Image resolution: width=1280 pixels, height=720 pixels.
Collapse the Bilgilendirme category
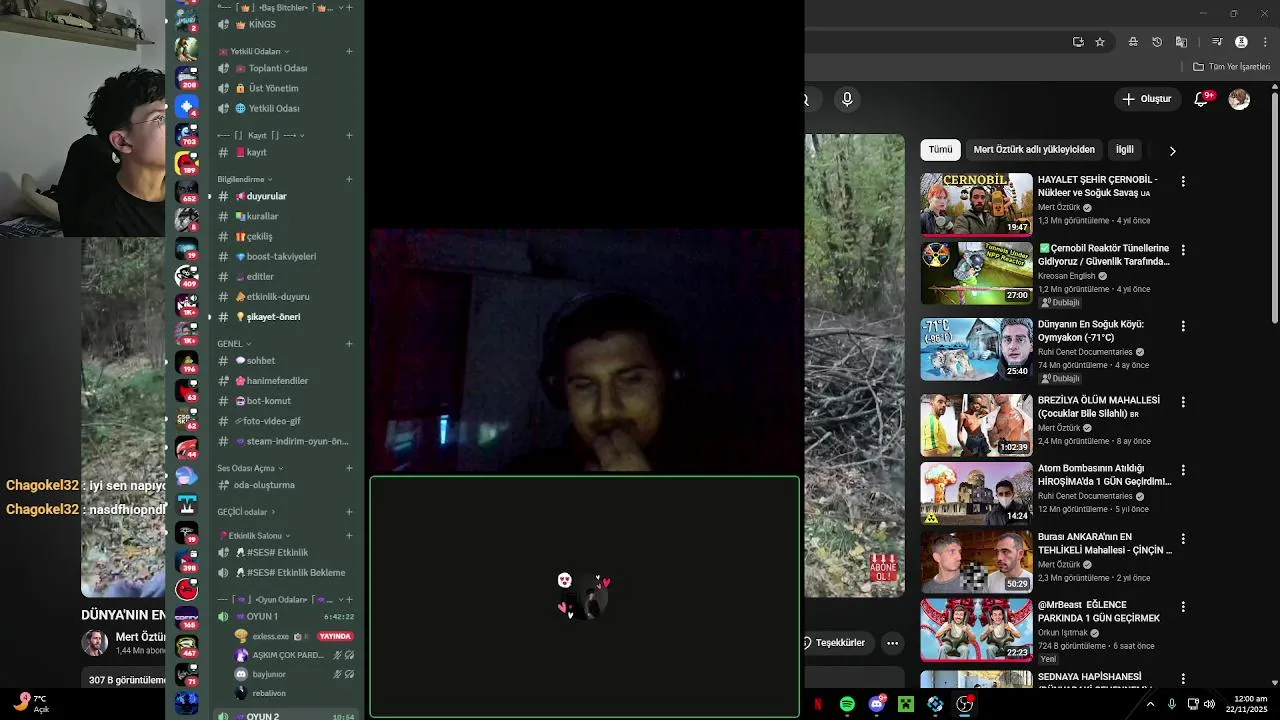pyautogui.click(x=245, y=179)
